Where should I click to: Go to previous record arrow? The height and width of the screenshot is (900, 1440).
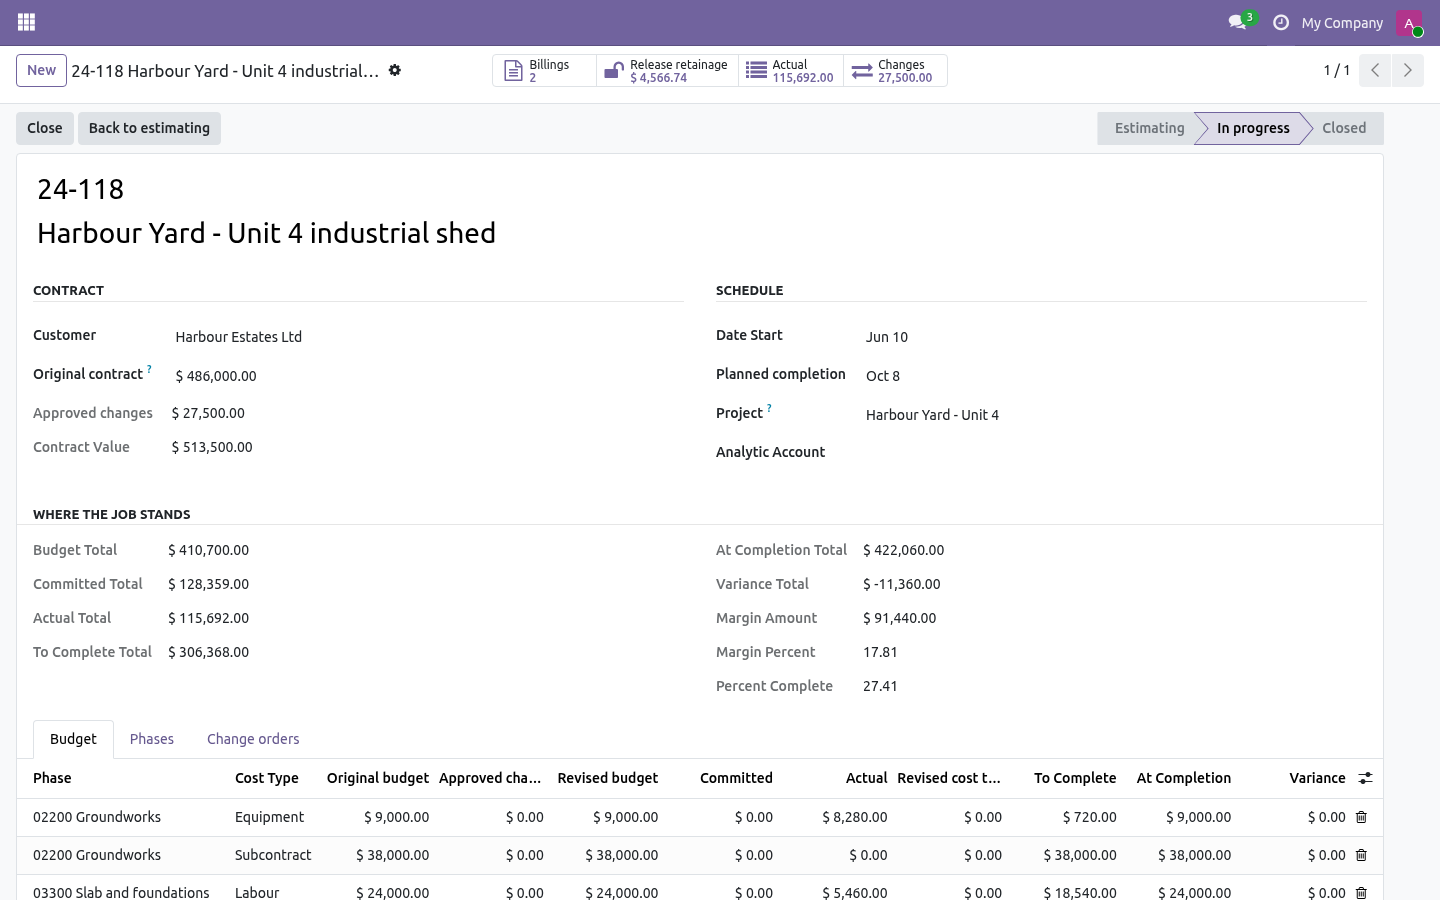(1375, 70)
